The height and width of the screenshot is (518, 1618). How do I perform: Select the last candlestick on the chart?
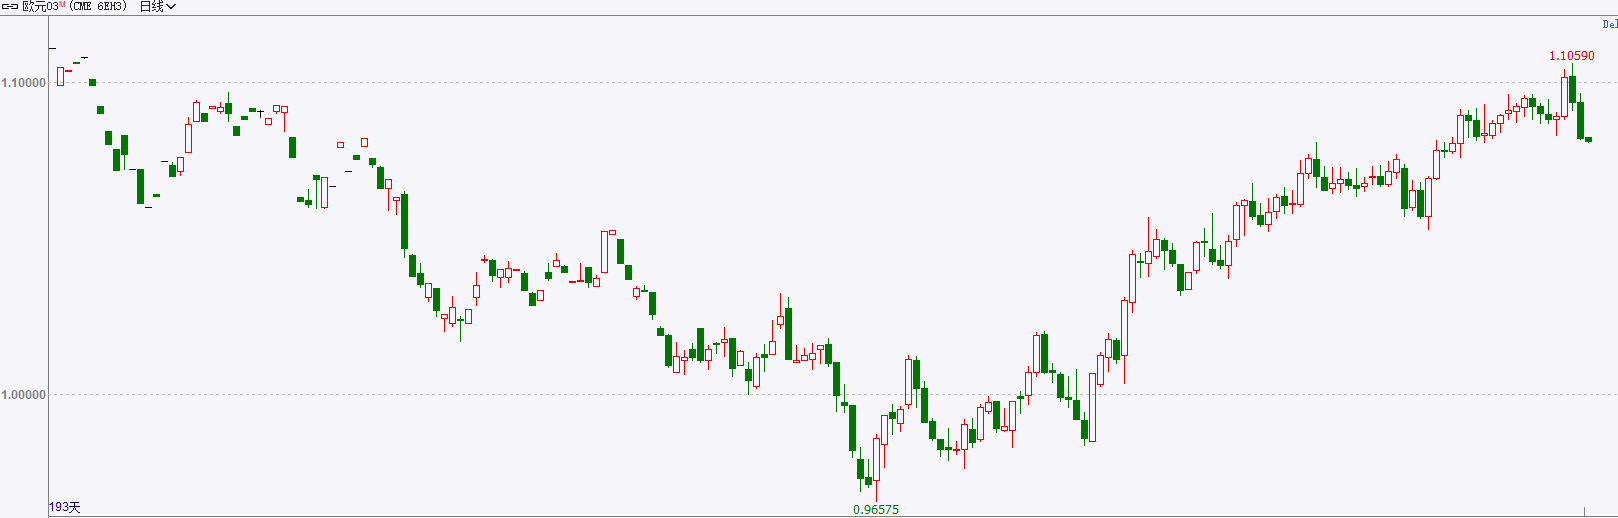[1588, 140]
